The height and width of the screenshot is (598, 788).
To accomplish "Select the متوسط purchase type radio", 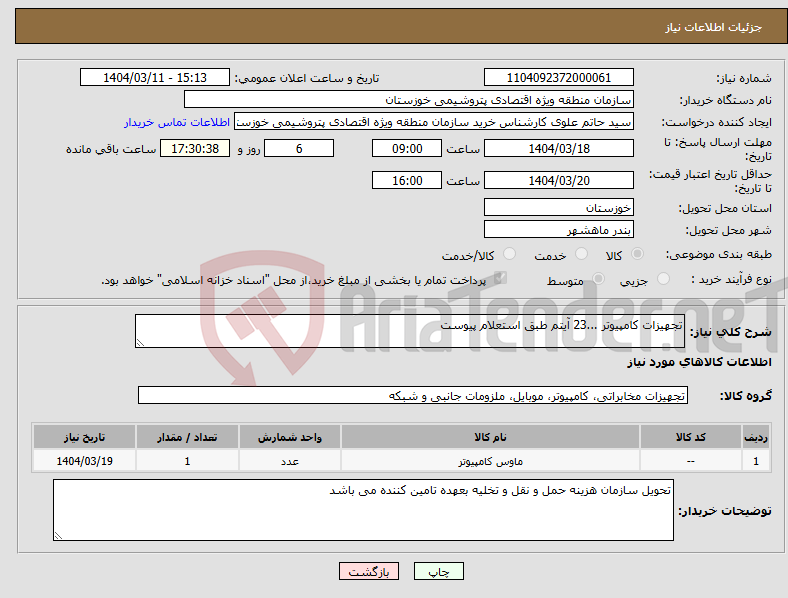I will [598, 278].
